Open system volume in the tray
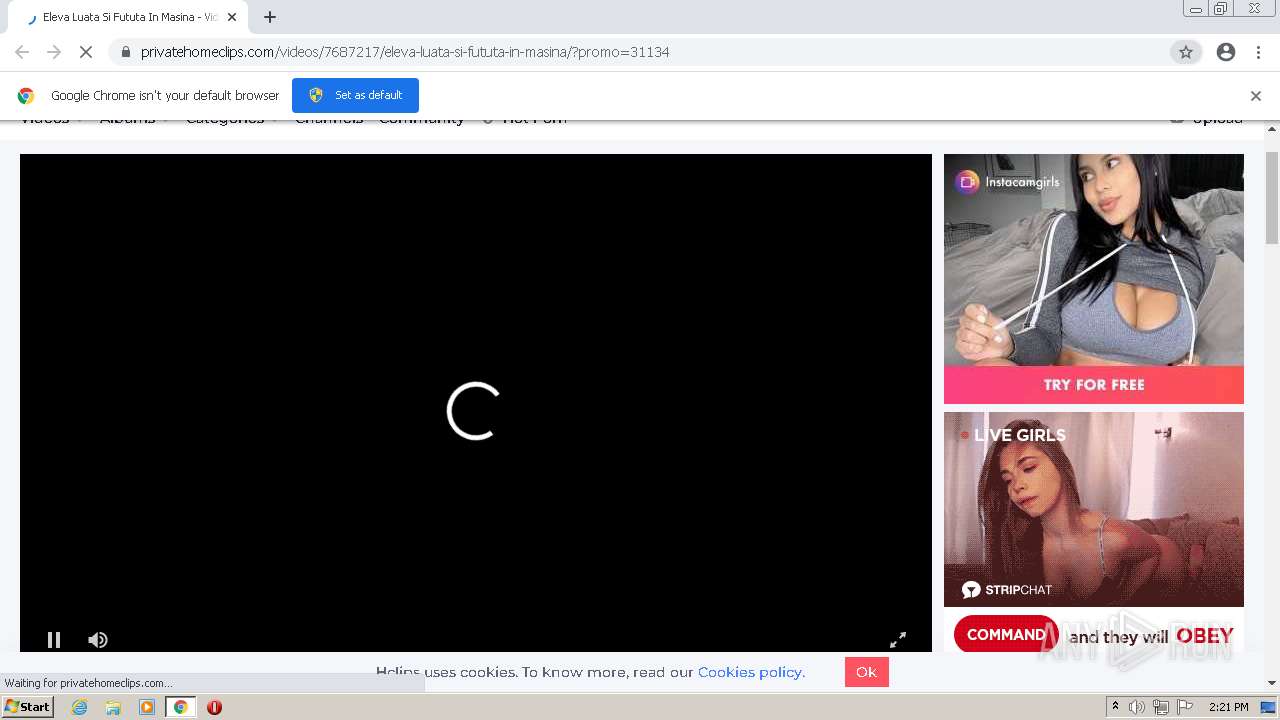The width and height of the screenshot is (1280, 720). (x=1137, y=707)
